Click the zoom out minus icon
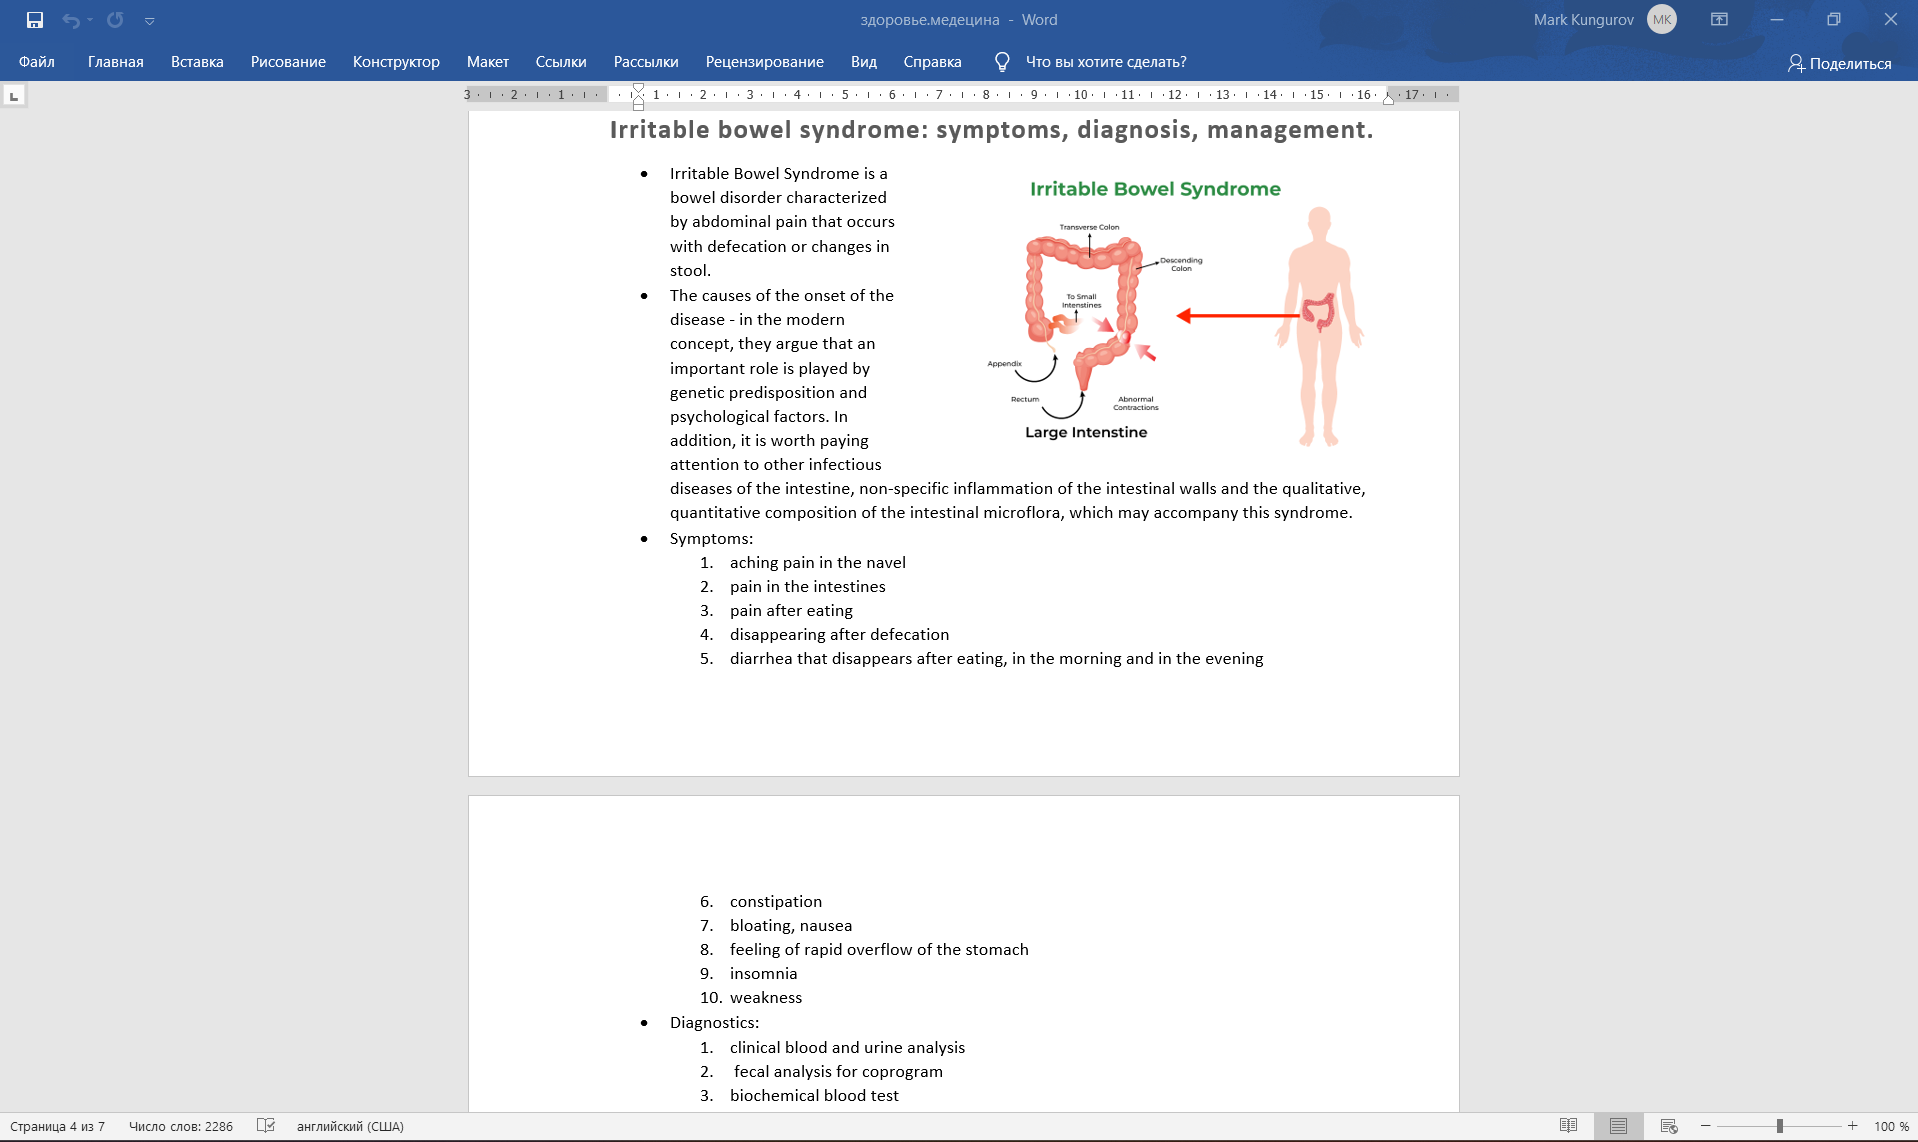Screen dimensions: 1918x1142 pos(1705,1126)
